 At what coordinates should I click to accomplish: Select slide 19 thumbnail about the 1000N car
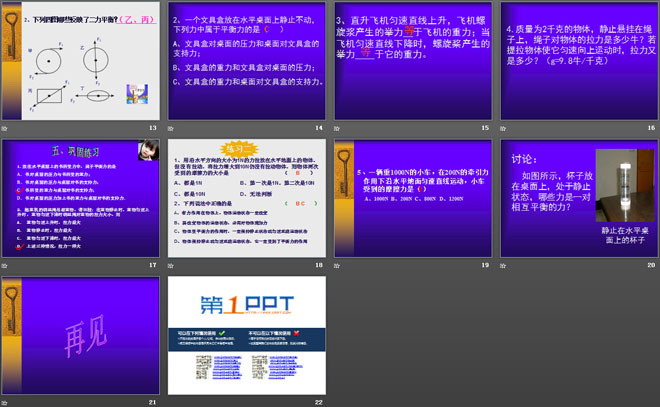413,198
